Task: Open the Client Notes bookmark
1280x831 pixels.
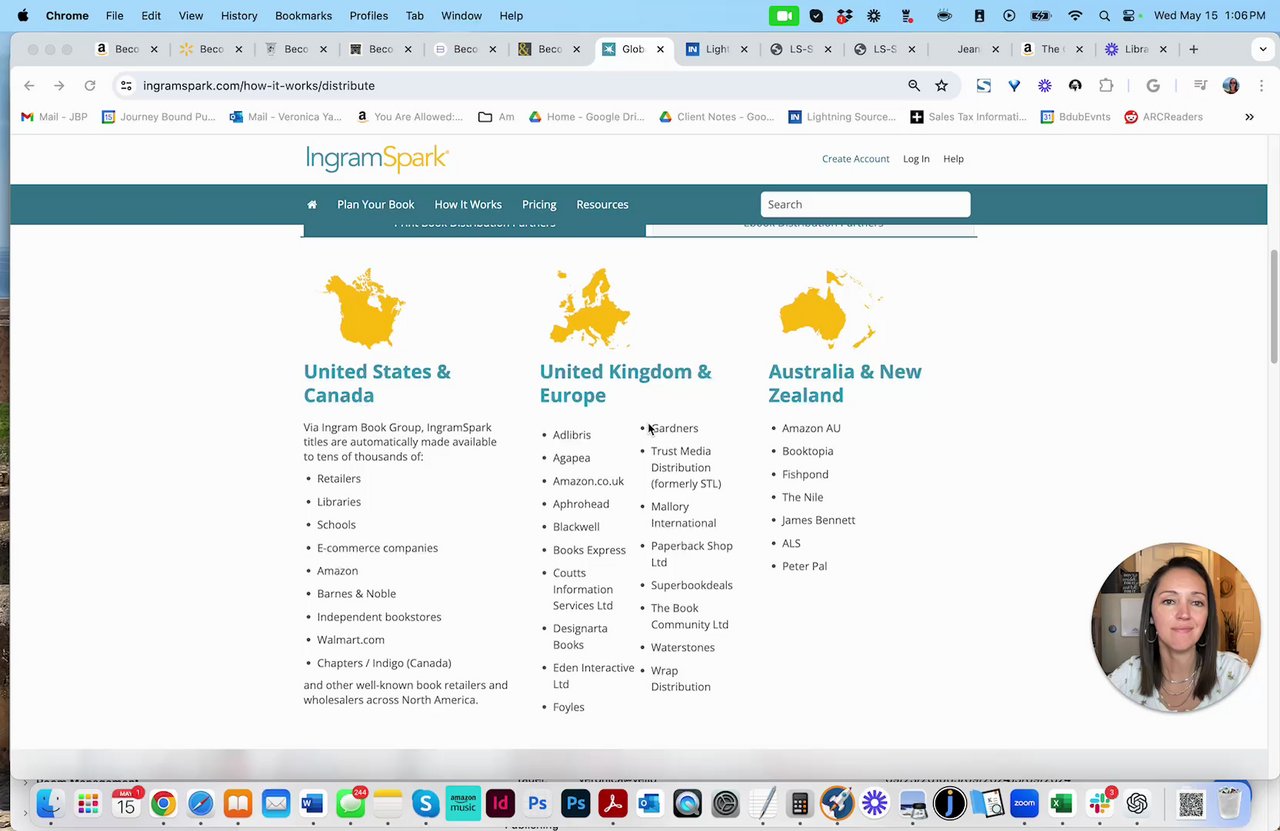Action: (716, 117)
